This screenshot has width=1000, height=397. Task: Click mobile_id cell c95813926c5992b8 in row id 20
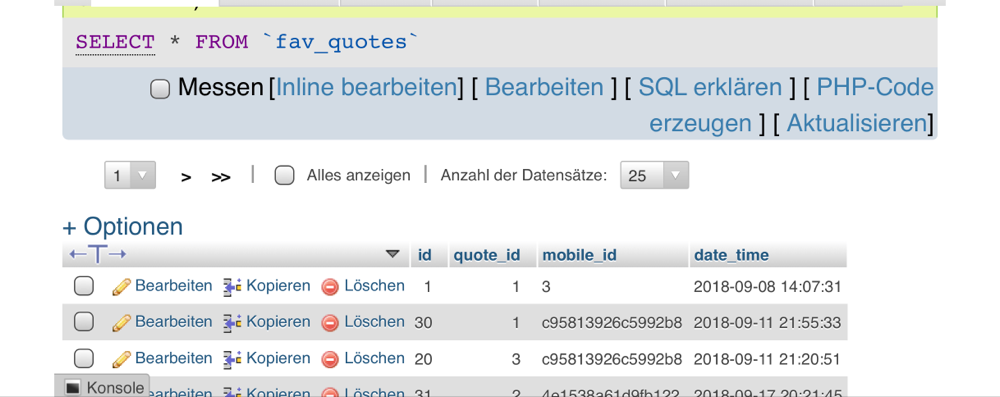pyautogui.click(x=612, y=359)
